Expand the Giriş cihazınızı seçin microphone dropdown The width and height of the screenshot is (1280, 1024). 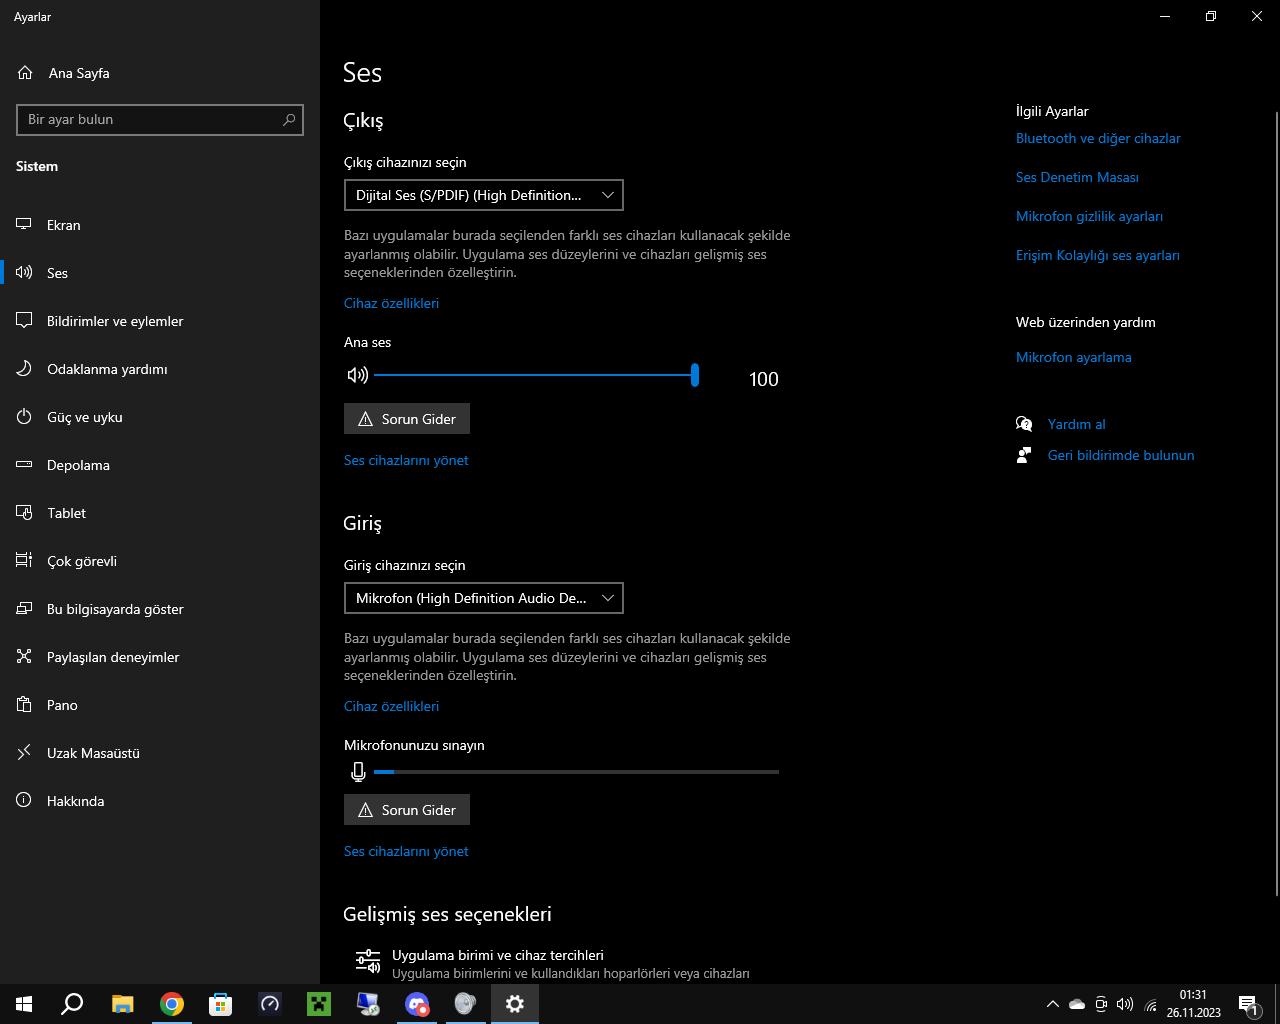click(483, 598)
